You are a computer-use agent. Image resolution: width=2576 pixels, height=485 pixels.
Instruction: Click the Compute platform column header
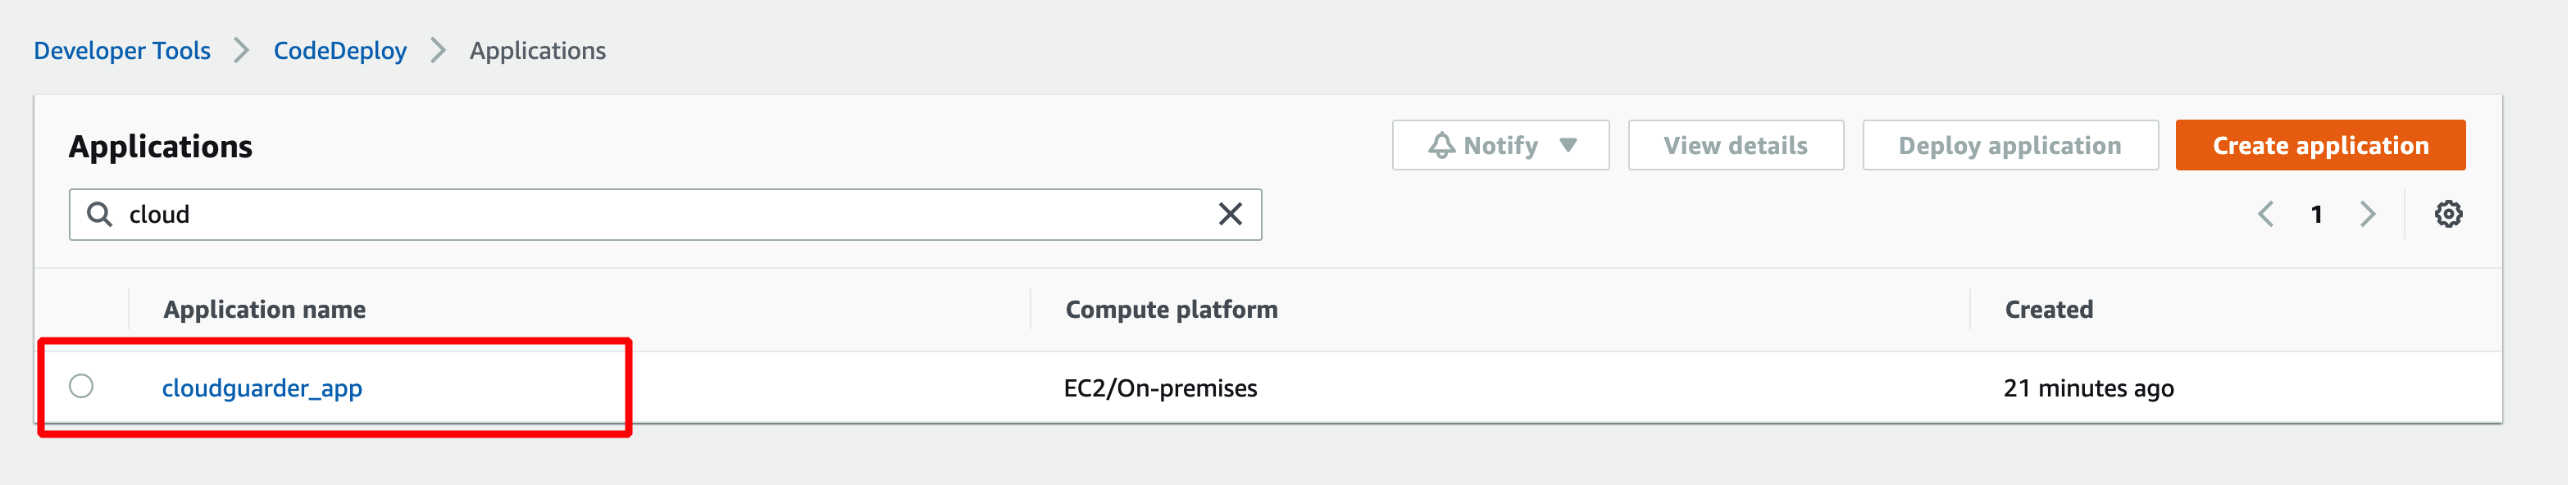1171,310
